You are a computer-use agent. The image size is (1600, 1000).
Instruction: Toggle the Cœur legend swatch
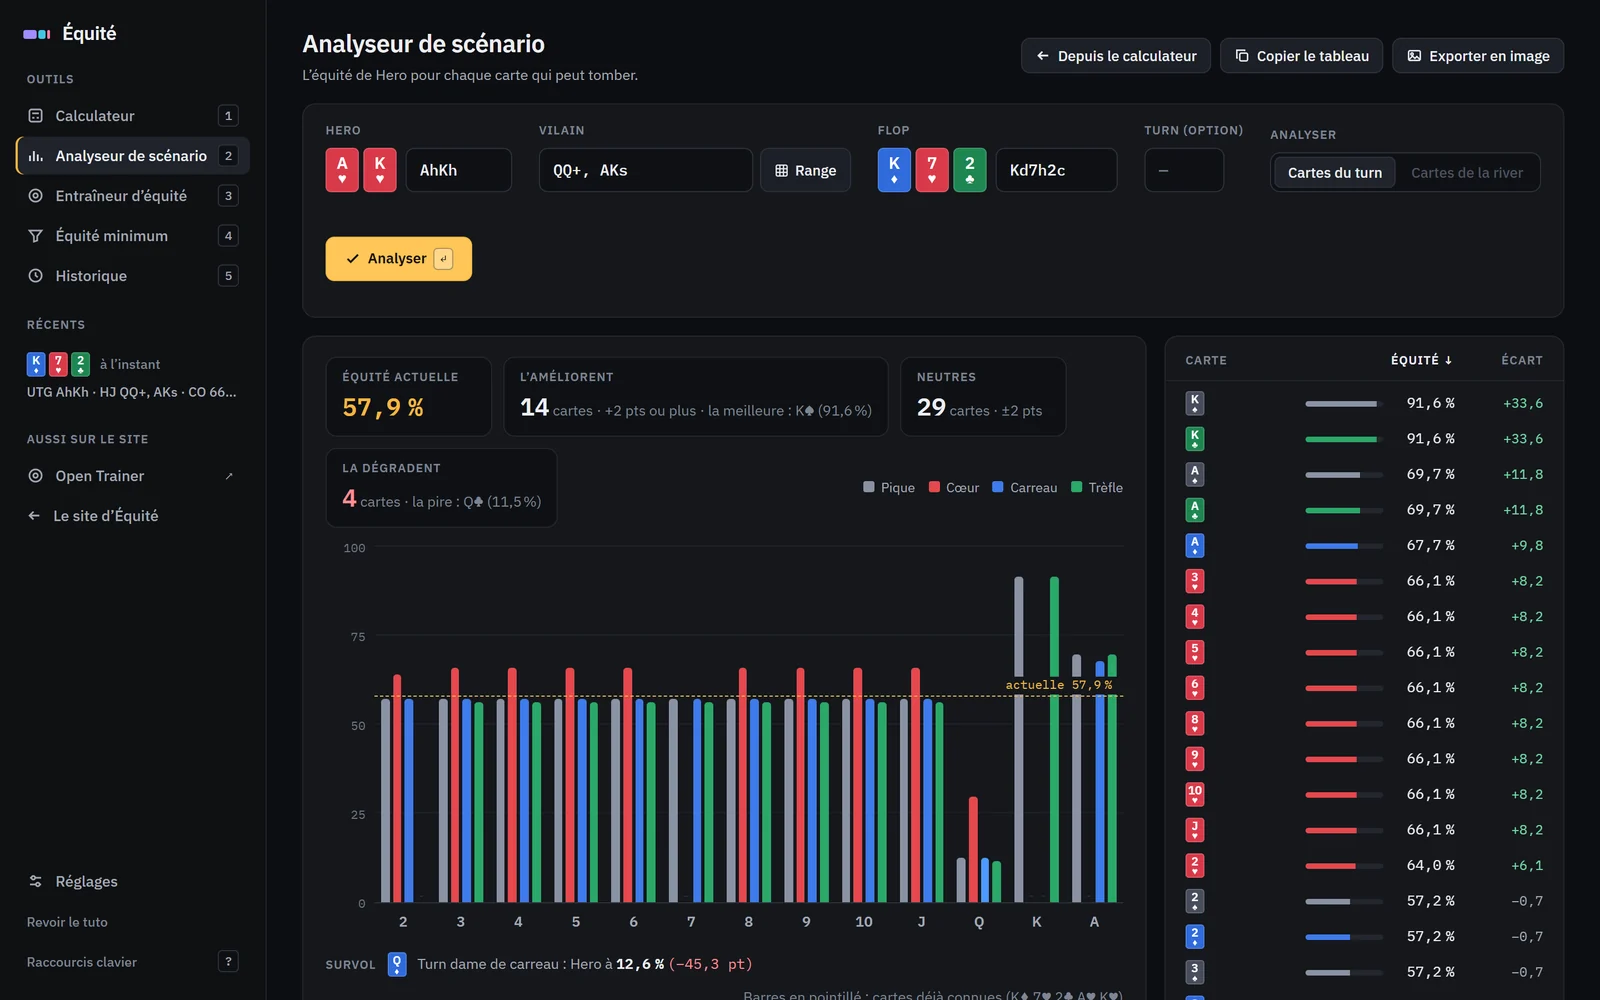pyautogui.click(x=934, y=487)
